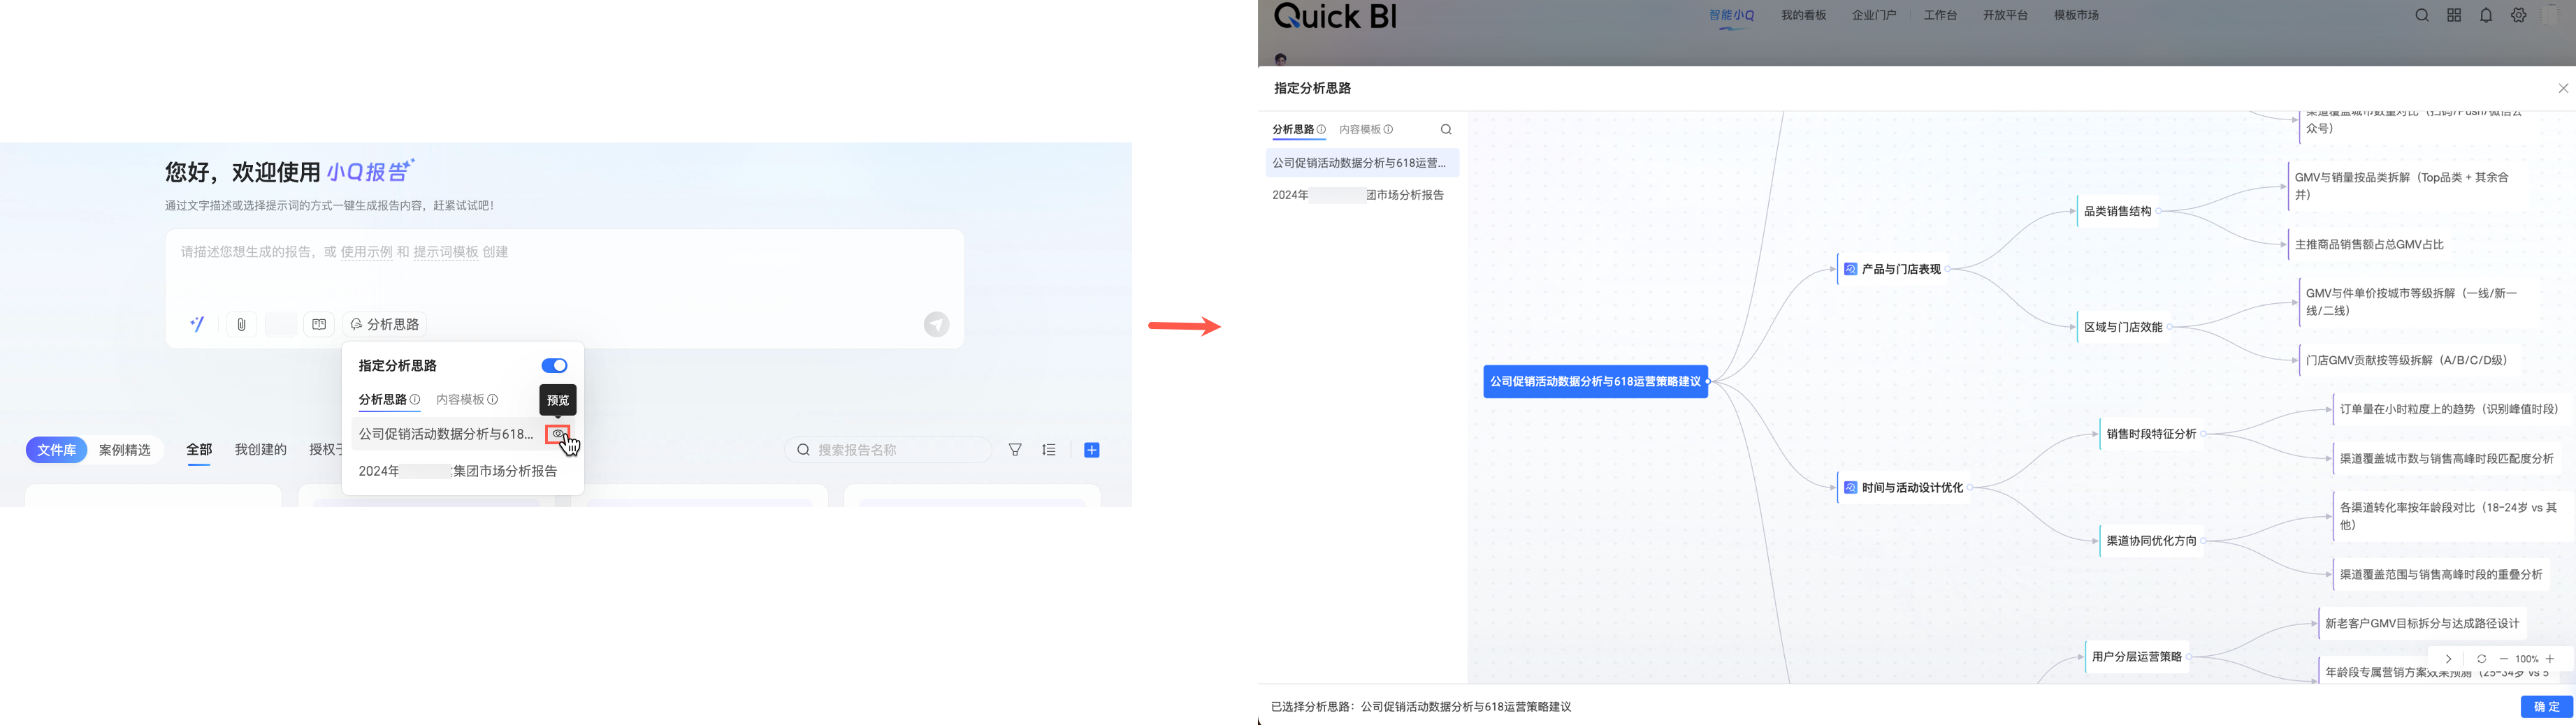
Task: Click the 主推商品销售额占总GMV占比 node
Action: 2369,244
